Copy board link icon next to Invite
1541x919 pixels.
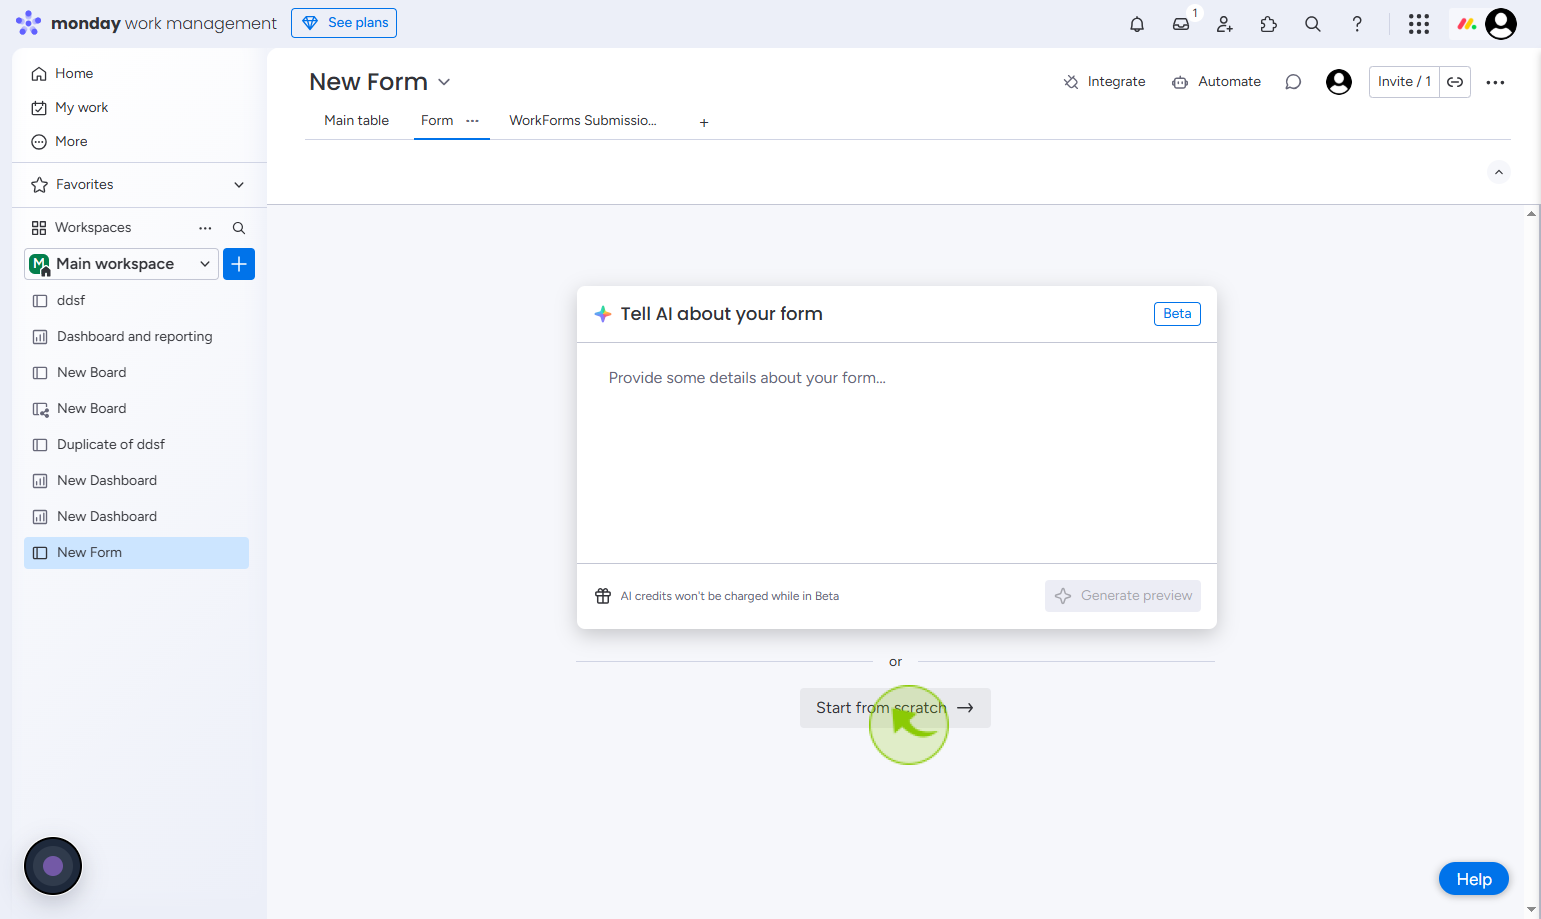click(1455, 82)
